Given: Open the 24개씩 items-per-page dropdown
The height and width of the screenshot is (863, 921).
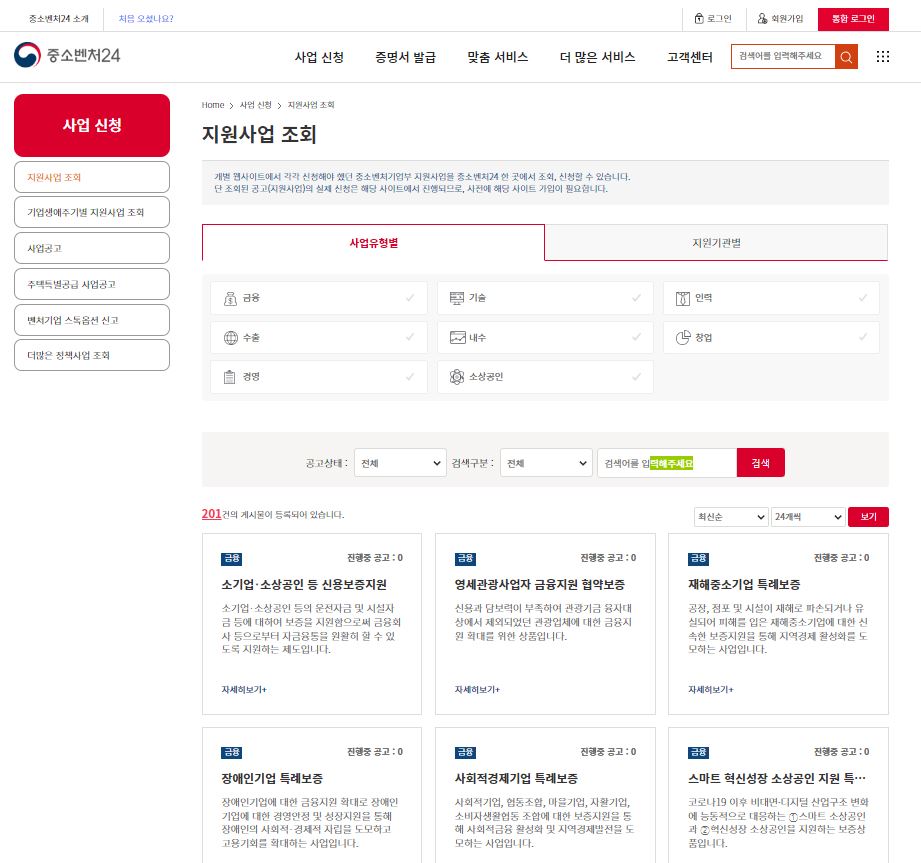Looking at the screenshot, I should tap(806, 516).
